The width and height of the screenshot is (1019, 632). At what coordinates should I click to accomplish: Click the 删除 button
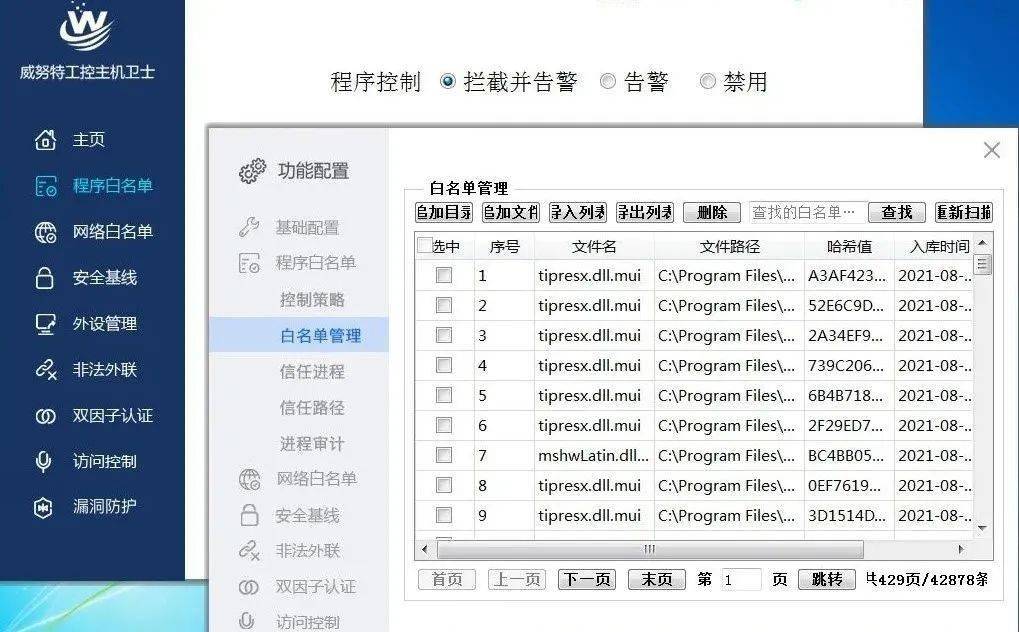click(712, 213)
